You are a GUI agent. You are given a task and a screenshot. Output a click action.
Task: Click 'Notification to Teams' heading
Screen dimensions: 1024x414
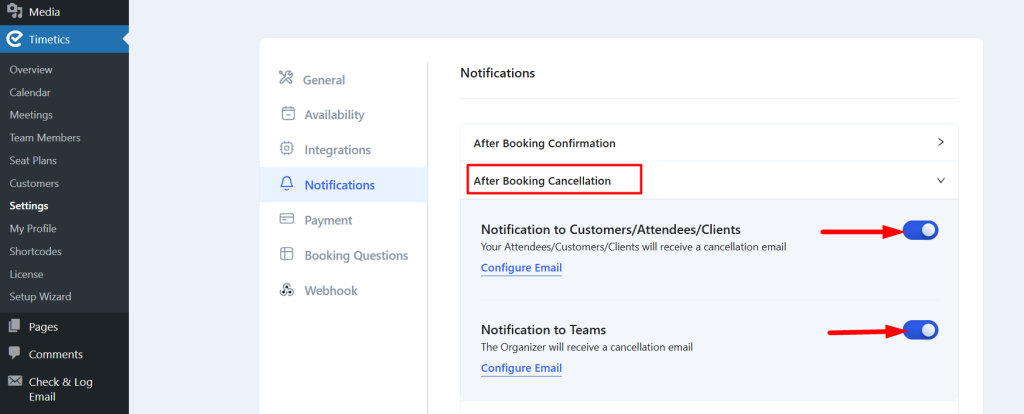(543, 330)
